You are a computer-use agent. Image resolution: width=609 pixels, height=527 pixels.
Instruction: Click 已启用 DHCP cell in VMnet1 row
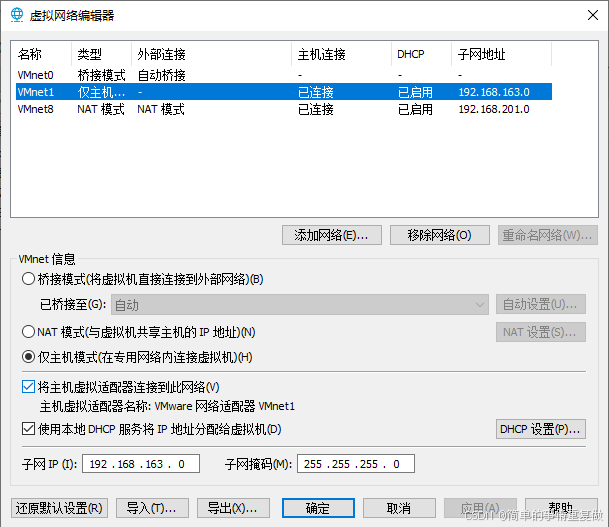tap(415, 92)
